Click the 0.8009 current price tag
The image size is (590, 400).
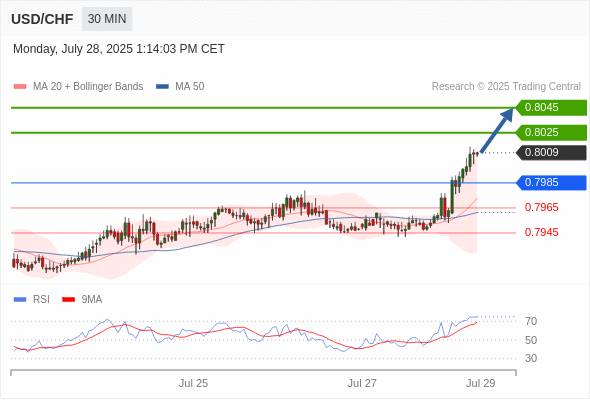(551, 152)
